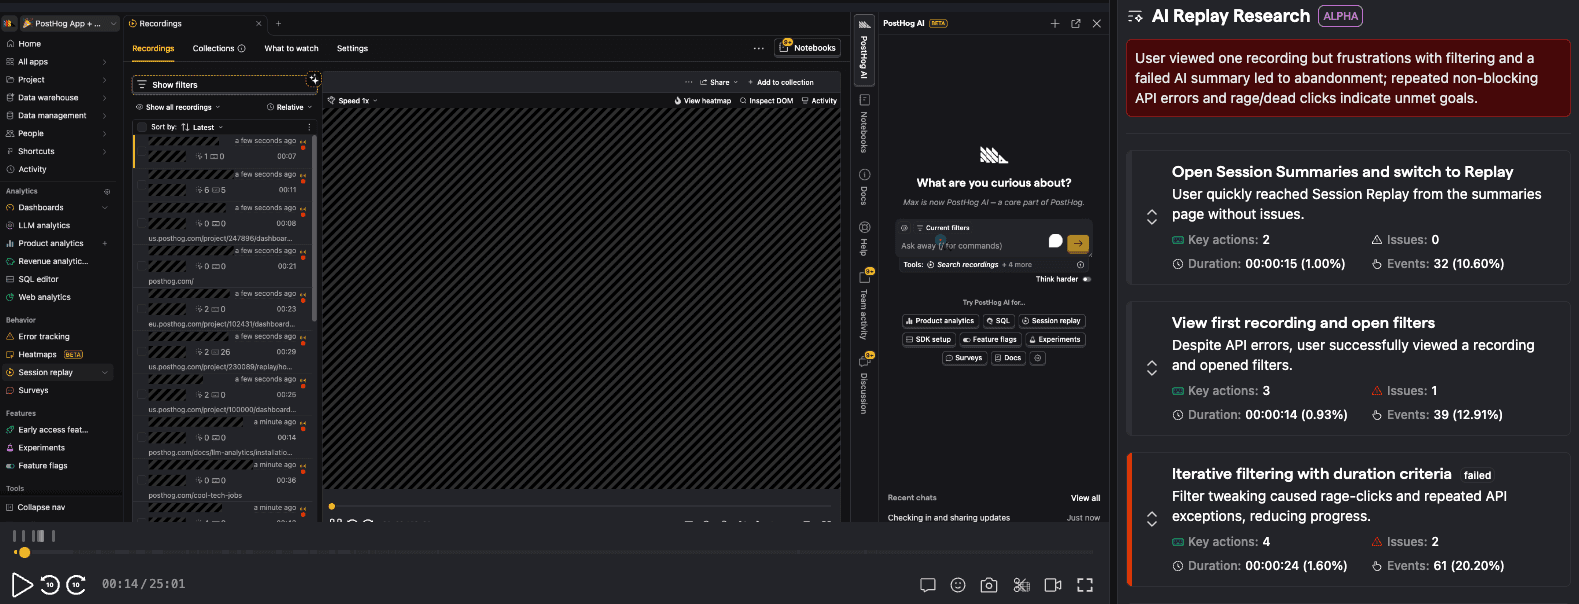1579x604 pixels.
Task: Click the info icon beside Collections
Action: tap(241, 48)
